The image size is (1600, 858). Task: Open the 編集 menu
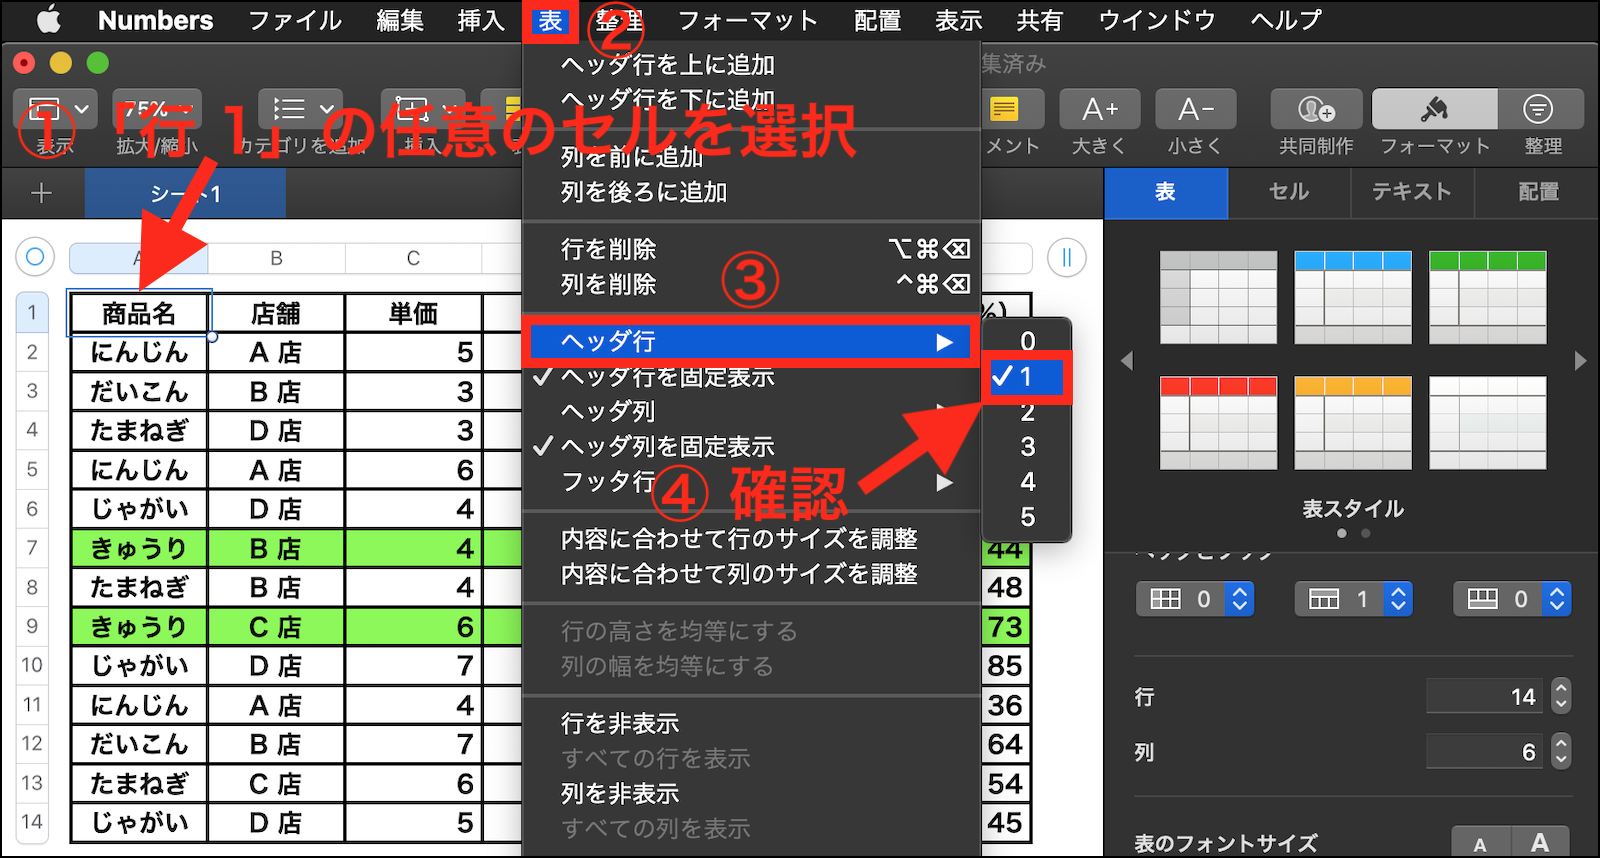(400, 20)
